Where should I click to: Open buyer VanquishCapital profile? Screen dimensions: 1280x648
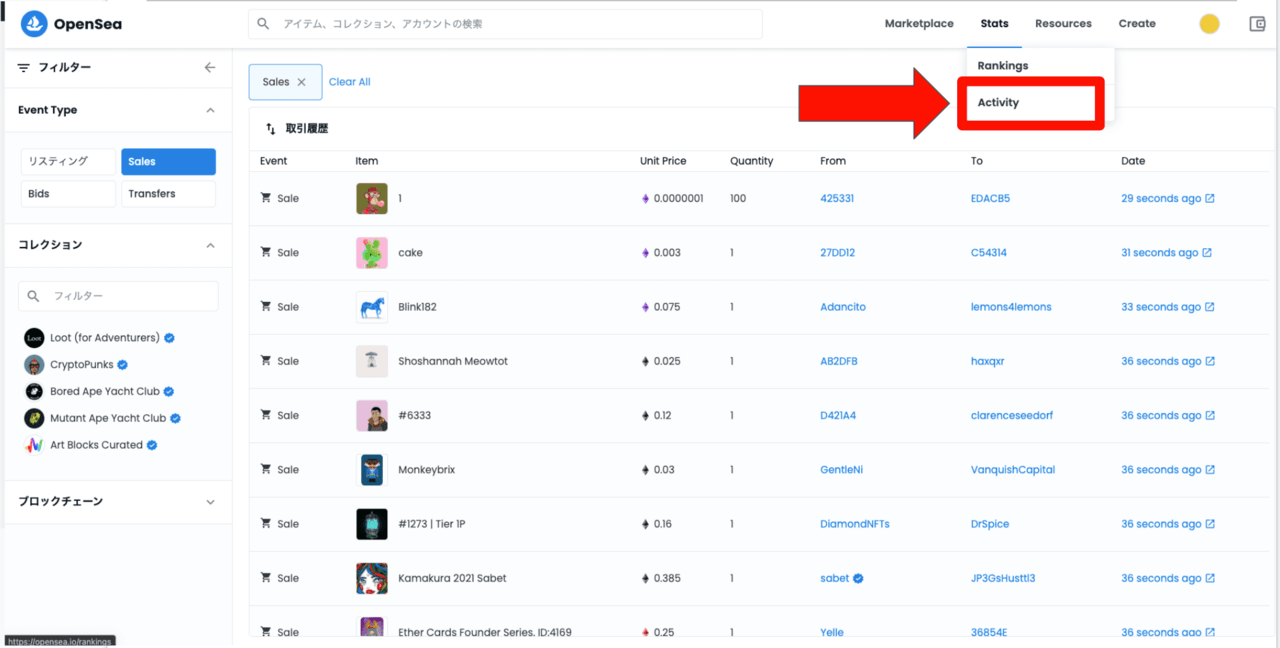(x=1013, y=470)
